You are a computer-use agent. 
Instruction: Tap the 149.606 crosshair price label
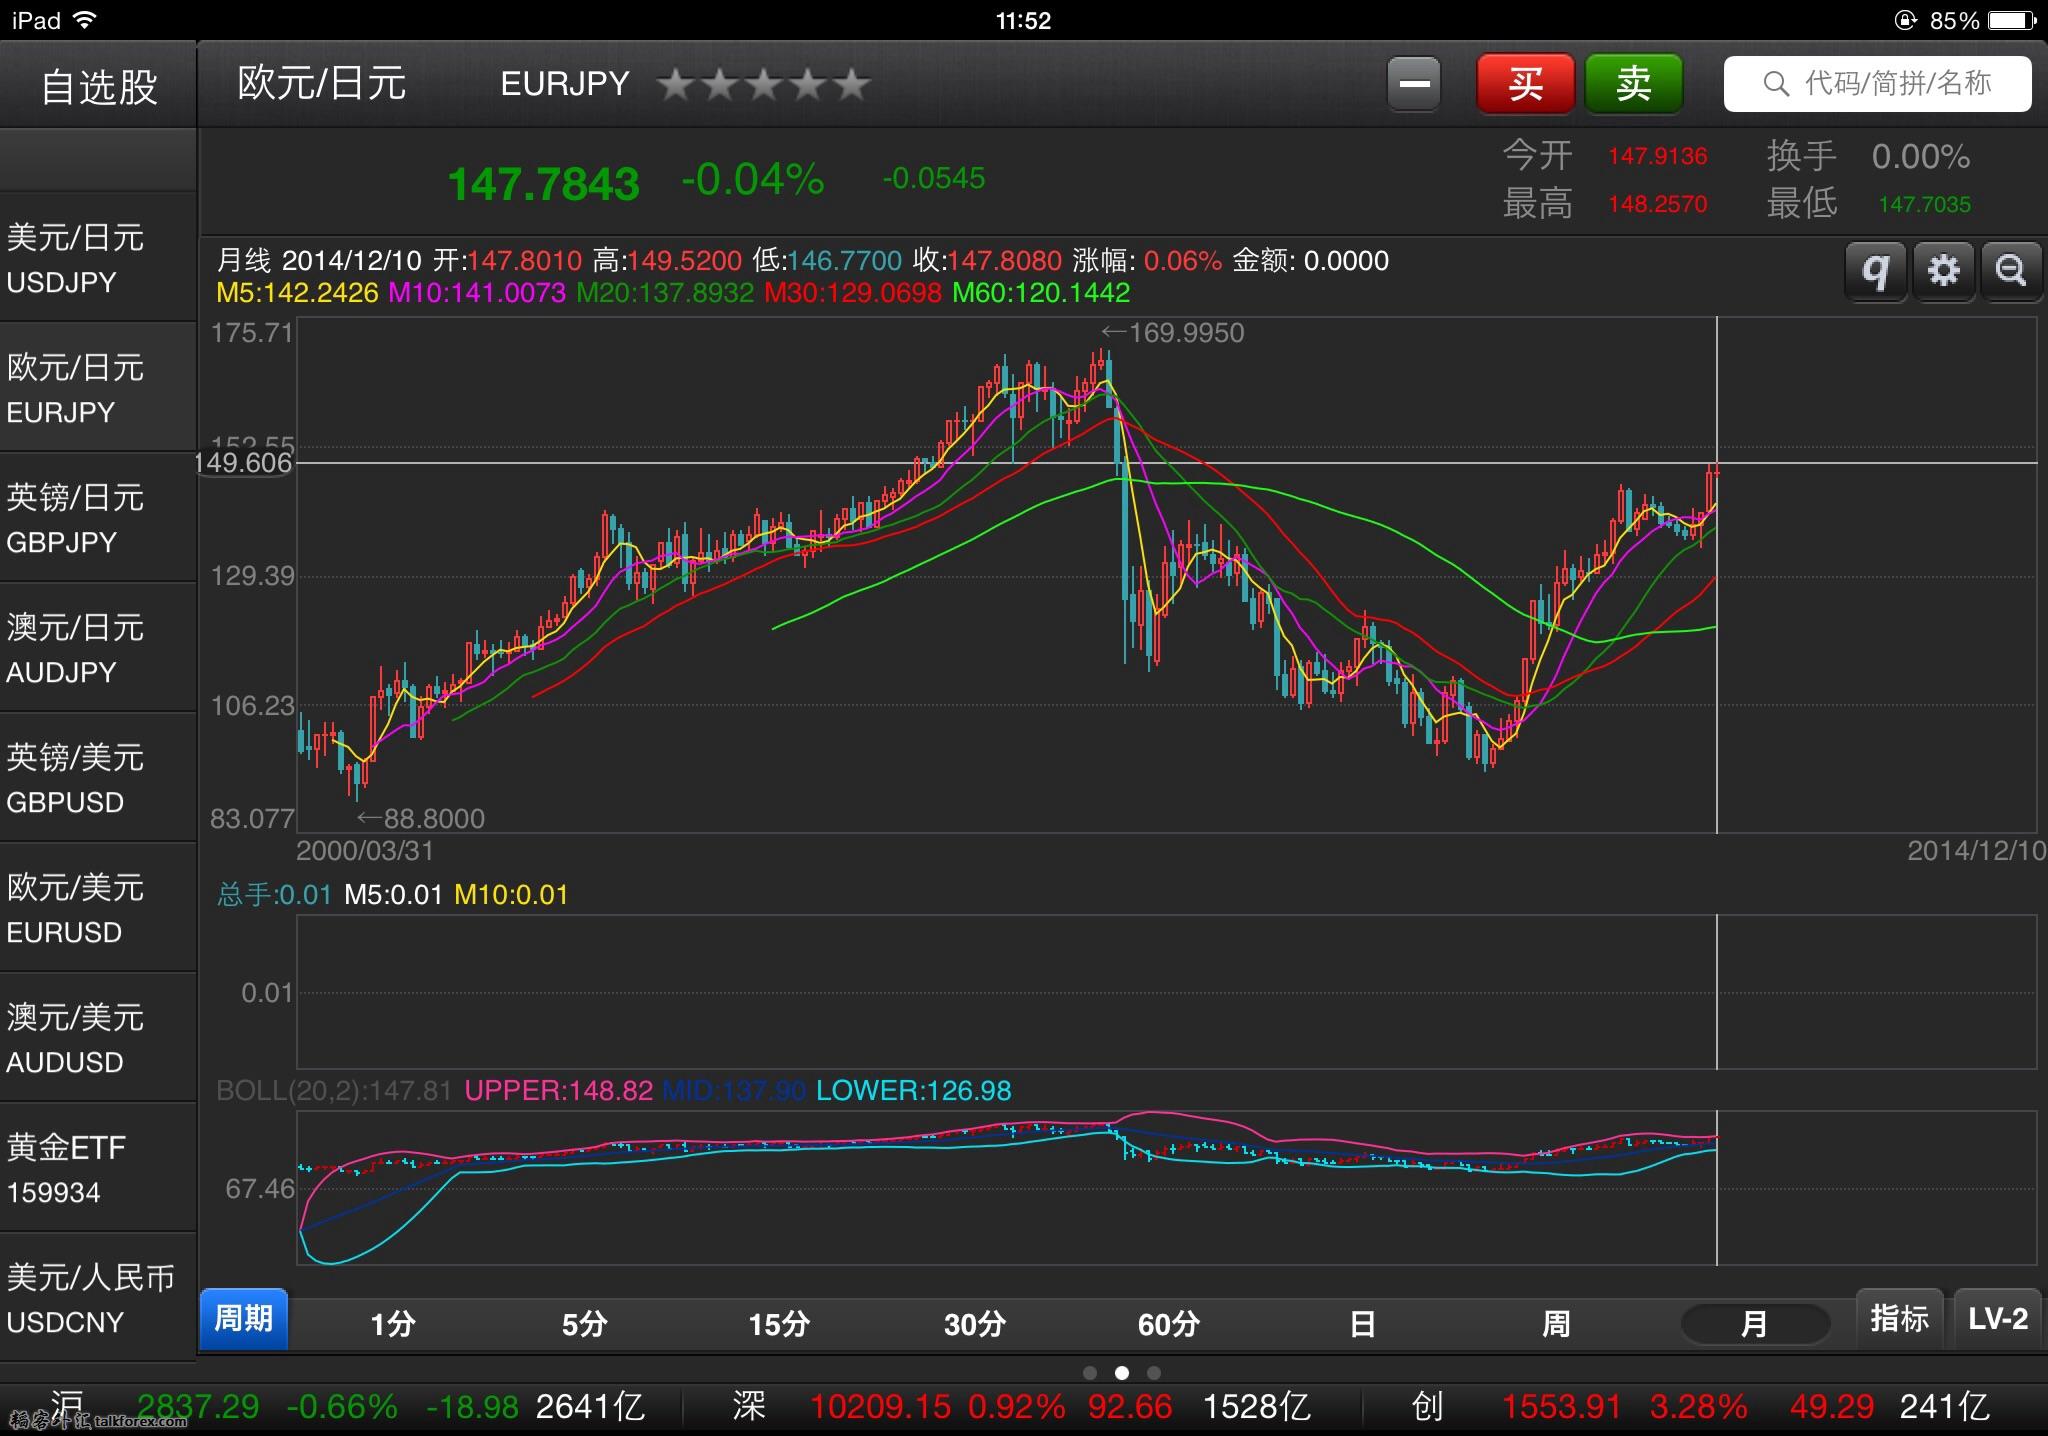point(243,463)
